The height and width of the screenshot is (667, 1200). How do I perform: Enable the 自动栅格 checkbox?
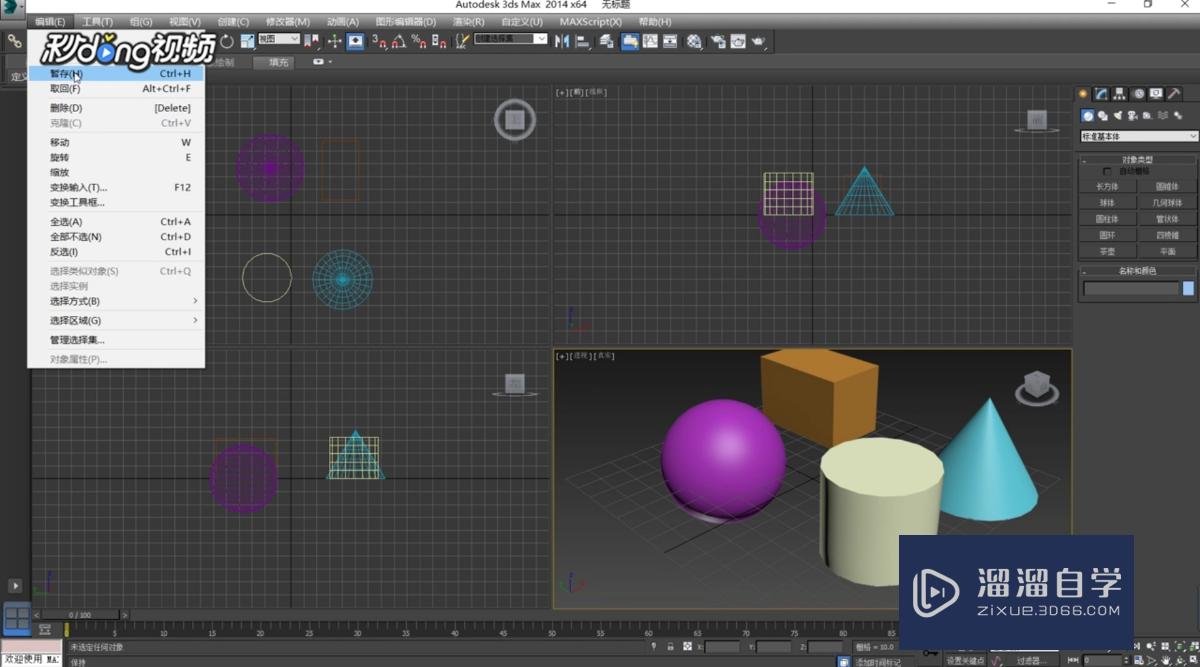tap(1107, 172)
